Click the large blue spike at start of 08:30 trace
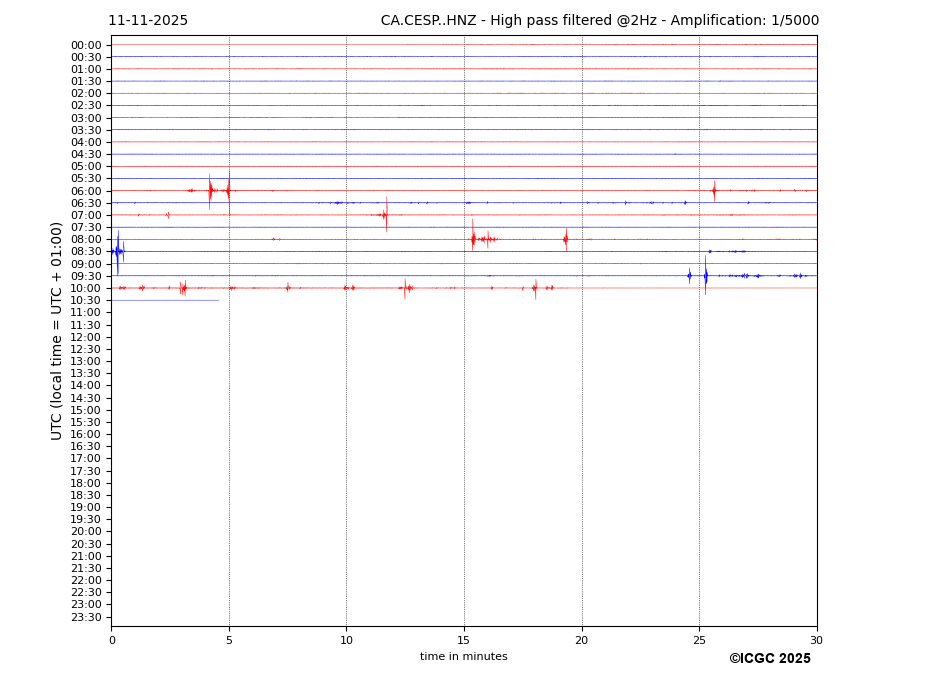This screenshot has width=927, height=696. pos(118,252)
